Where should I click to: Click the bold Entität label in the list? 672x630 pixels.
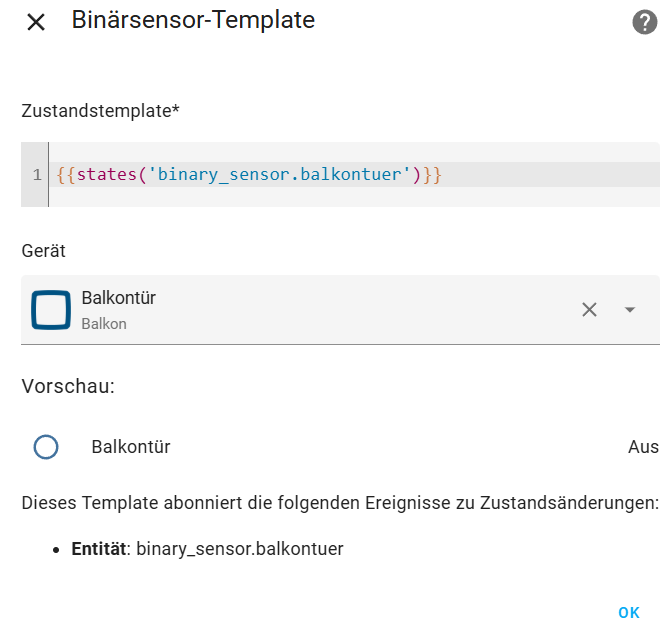(x=100, y=549)
